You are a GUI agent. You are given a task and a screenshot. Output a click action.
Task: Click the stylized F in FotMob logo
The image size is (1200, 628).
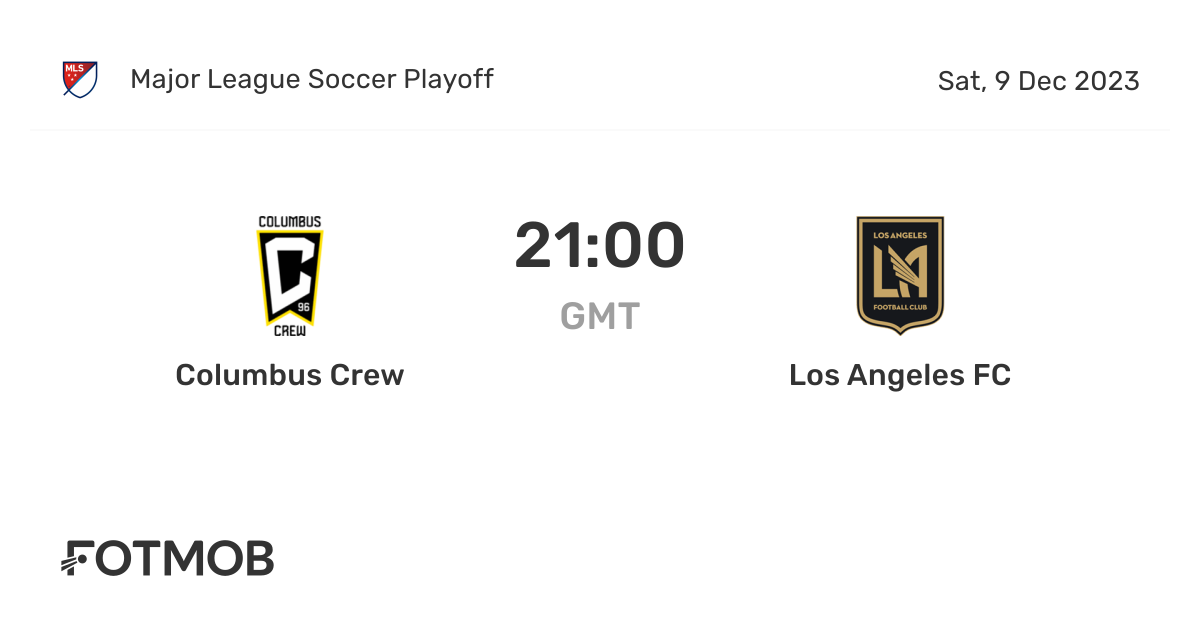(80, 559)
